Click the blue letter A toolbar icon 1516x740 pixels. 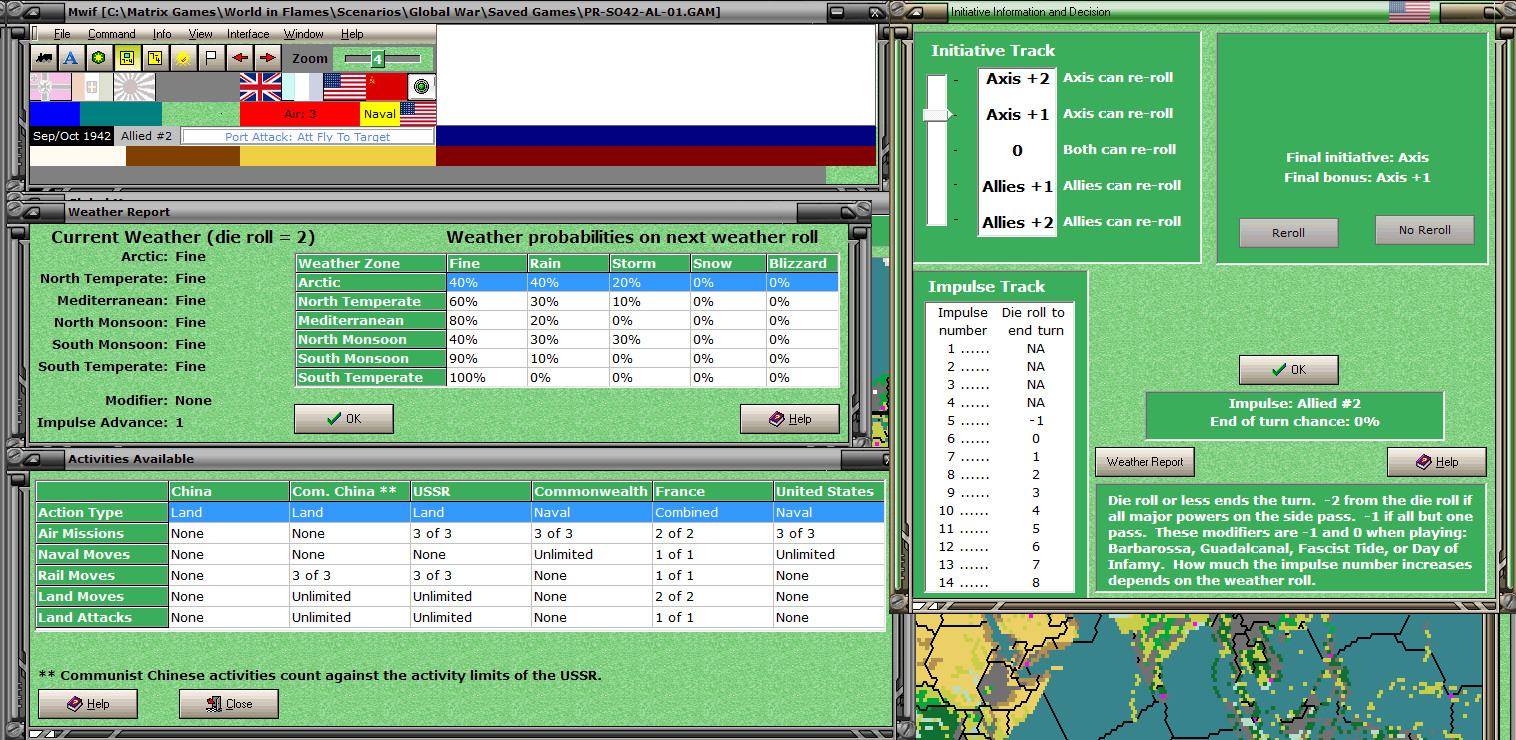tap(71, 58)
